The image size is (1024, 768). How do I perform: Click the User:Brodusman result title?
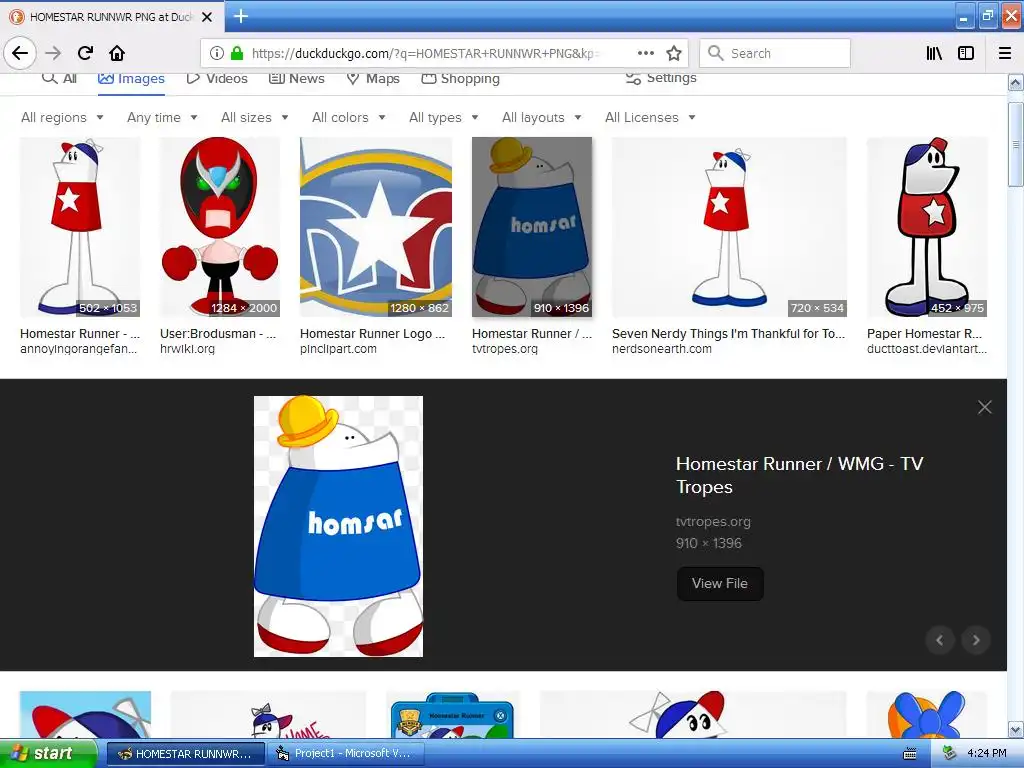click(218, 333)
